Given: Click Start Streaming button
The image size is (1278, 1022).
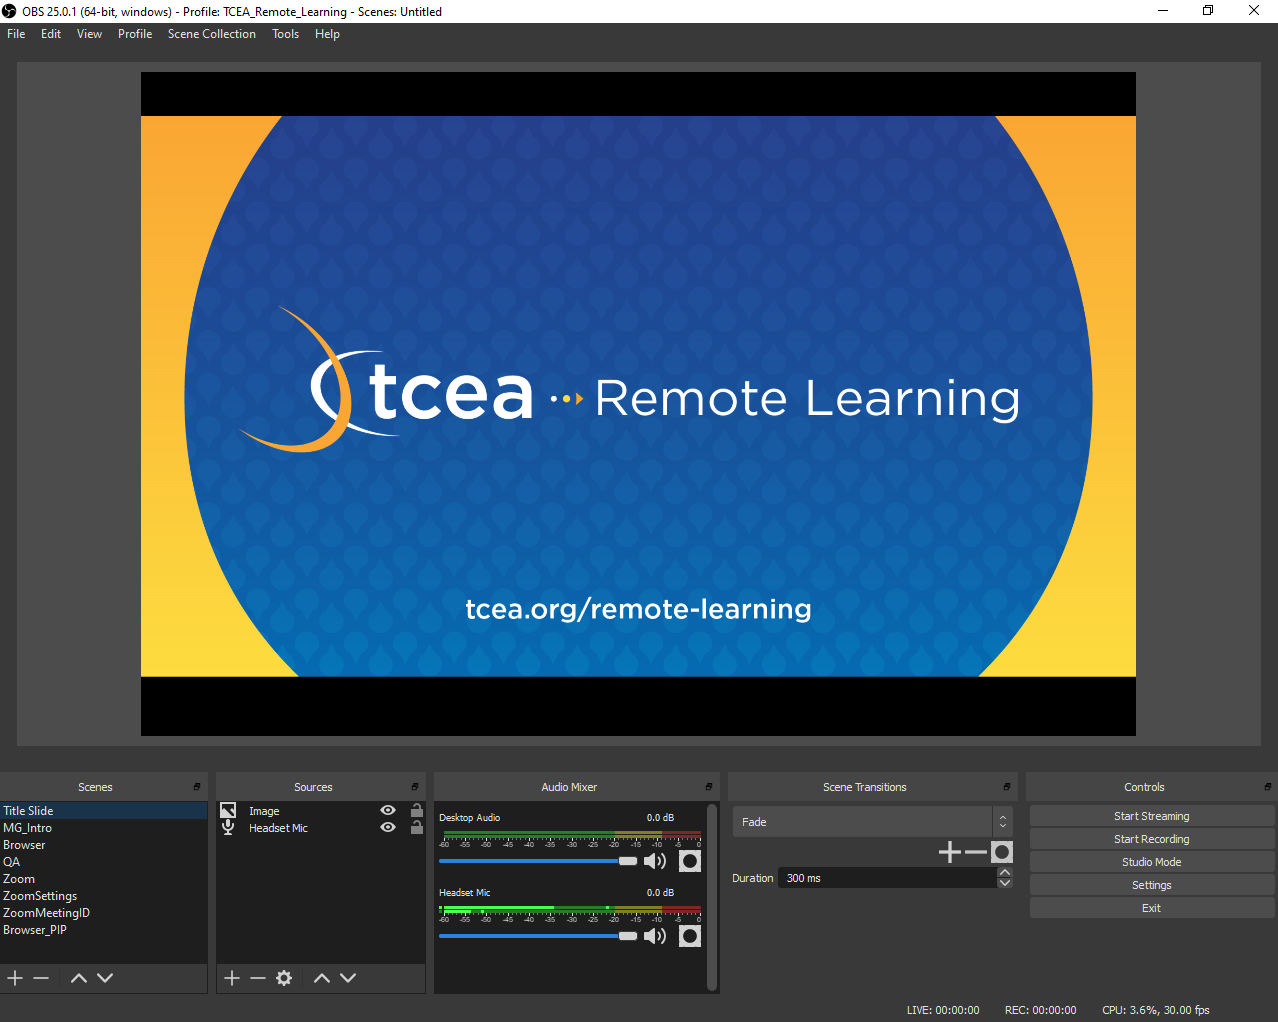Looking at the screenshot, I should [1152, 816].
